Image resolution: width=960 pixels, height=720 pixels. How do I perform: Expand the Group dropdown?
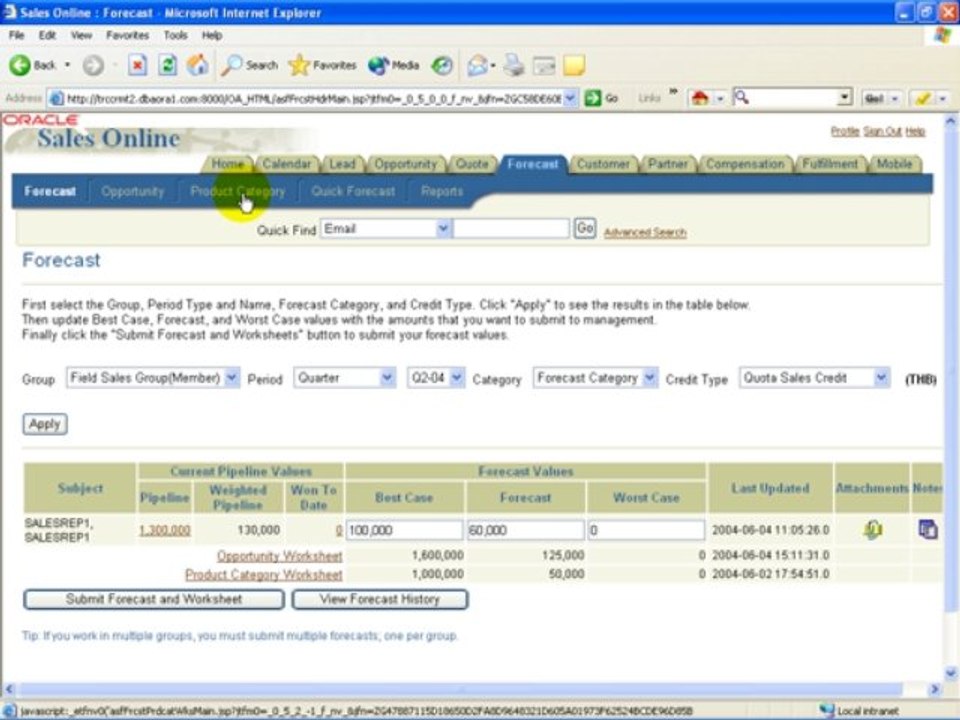[231, 378]
